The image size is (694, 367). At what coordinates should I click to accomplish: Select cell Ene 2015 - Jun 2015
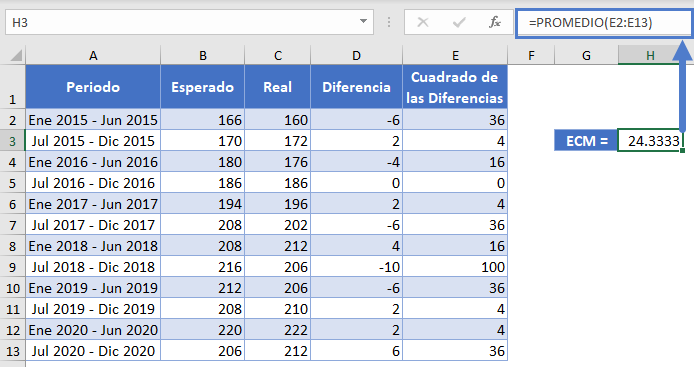(x=93, y=120)
